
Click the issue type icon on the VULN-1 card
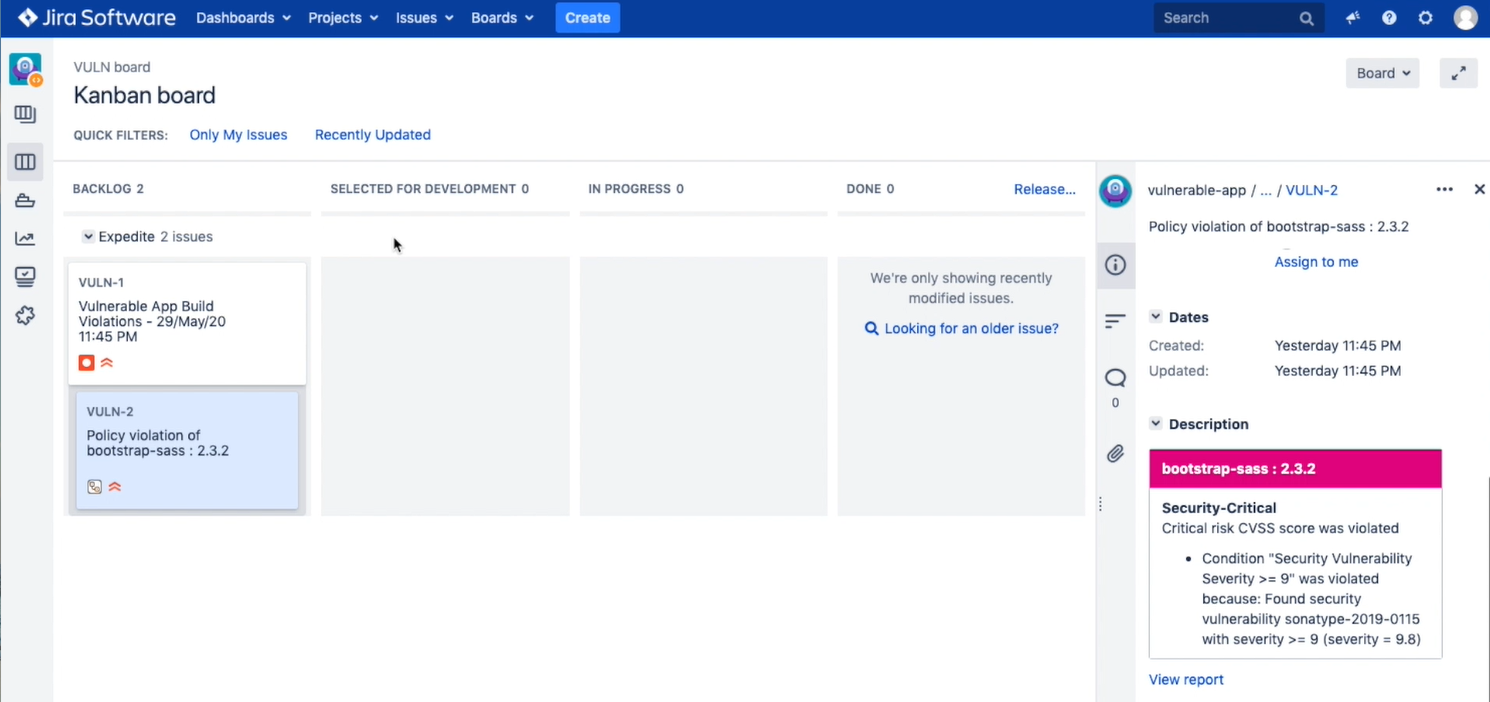[87, 363]
